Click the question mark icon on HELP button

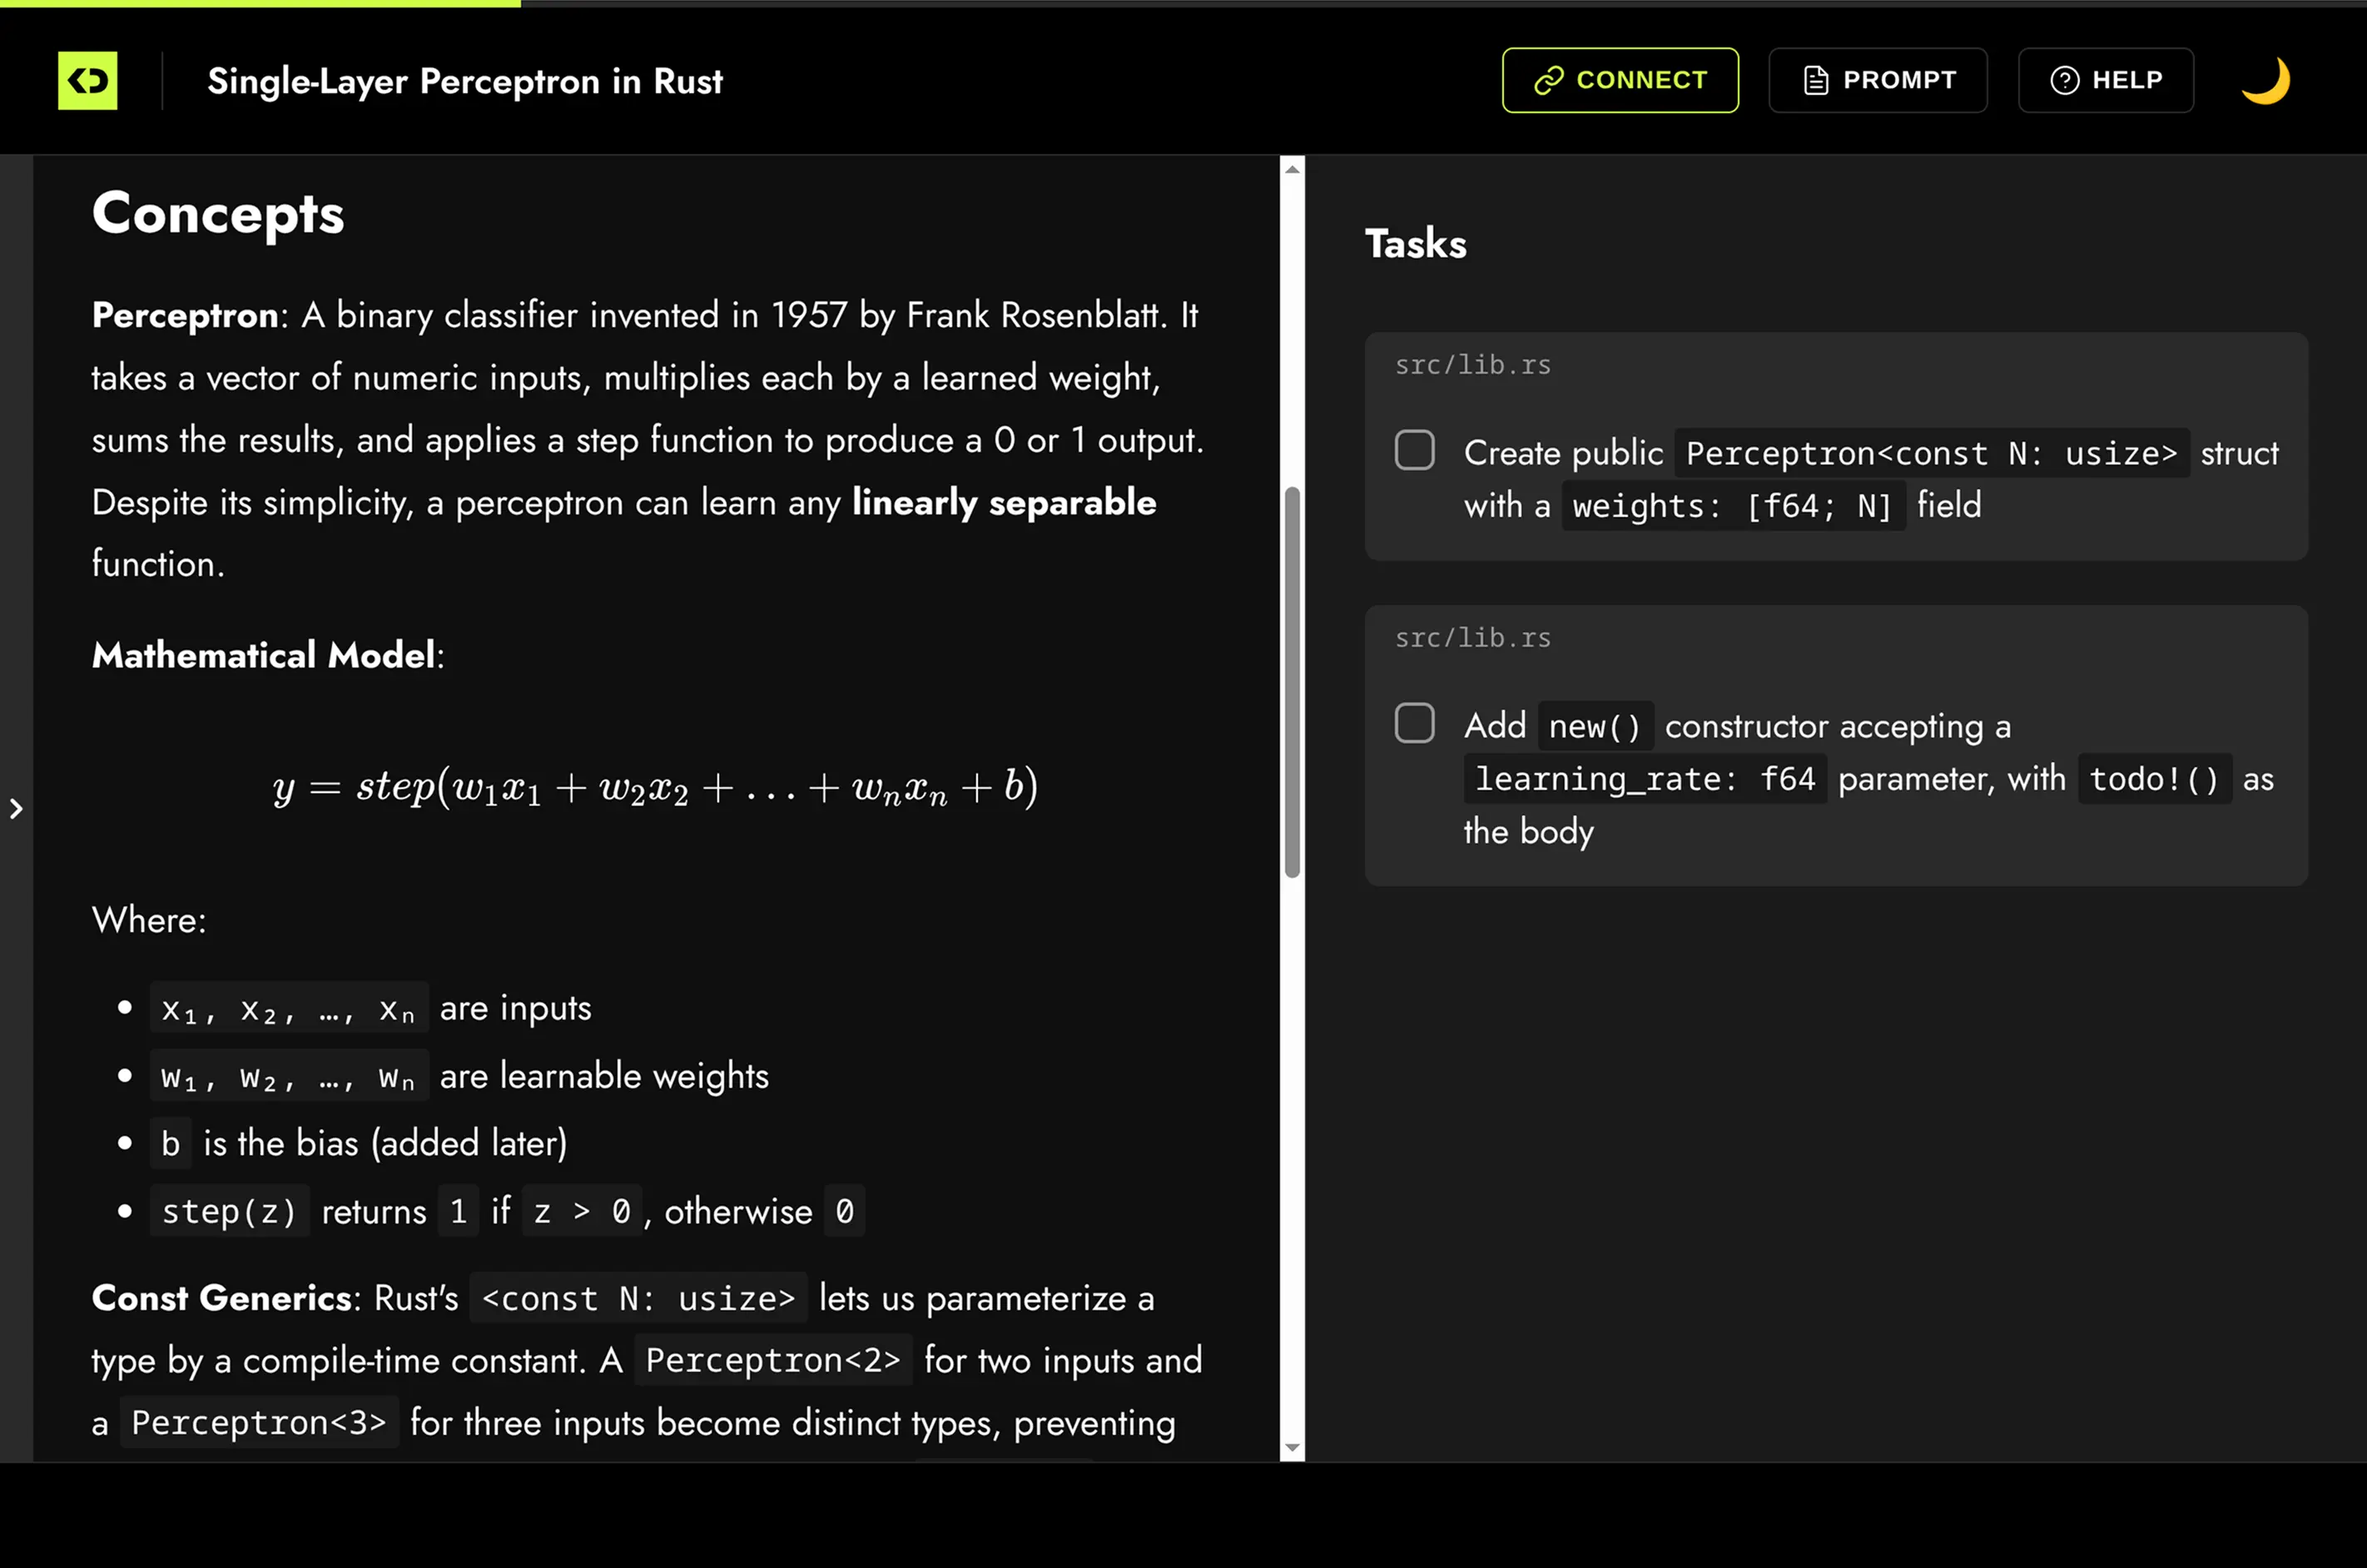2064,80
